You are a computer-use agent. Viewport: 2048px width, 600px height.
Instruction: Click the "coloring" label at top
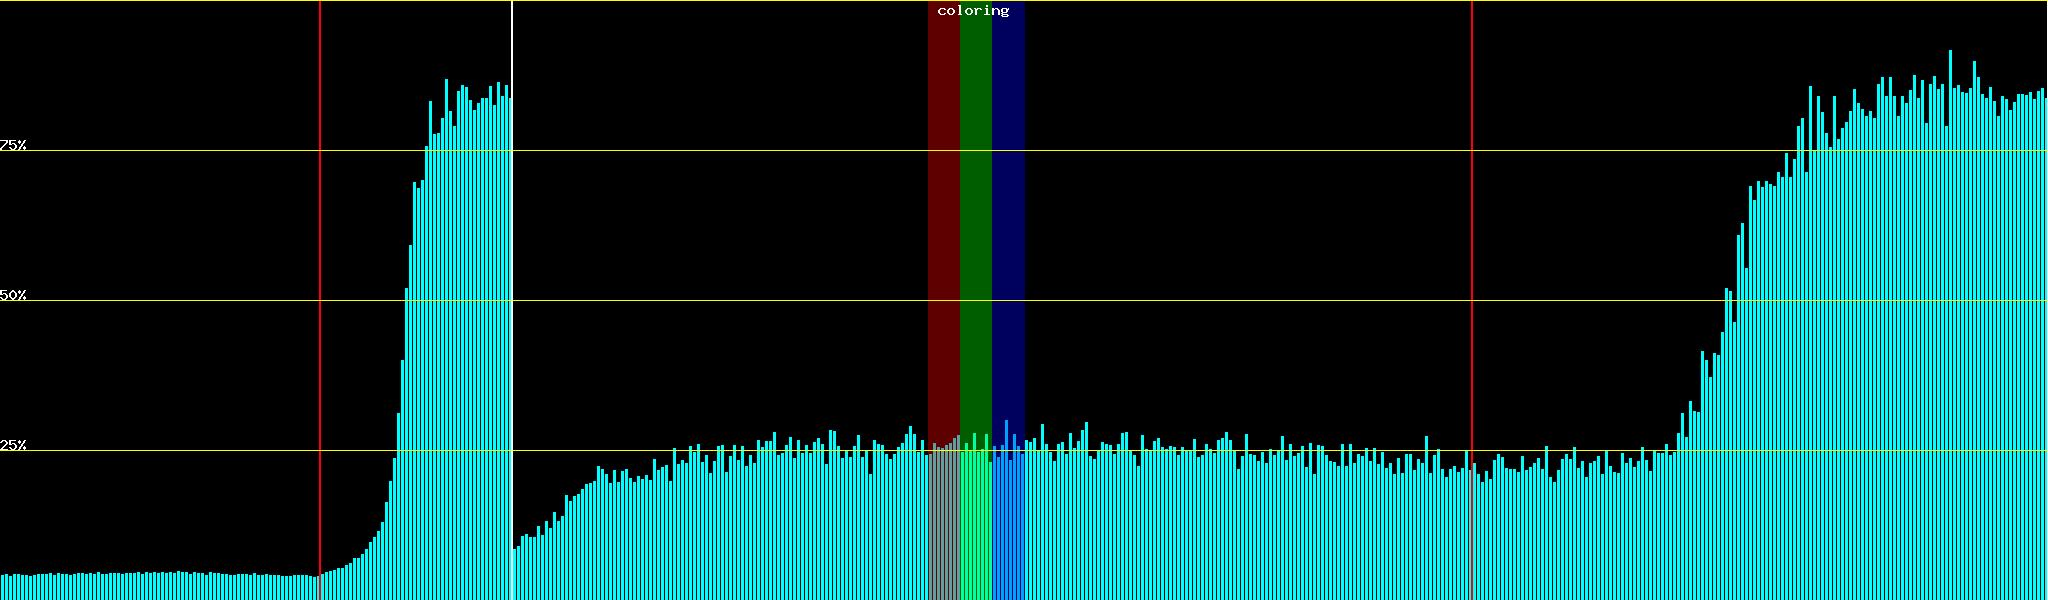[973, 11]
